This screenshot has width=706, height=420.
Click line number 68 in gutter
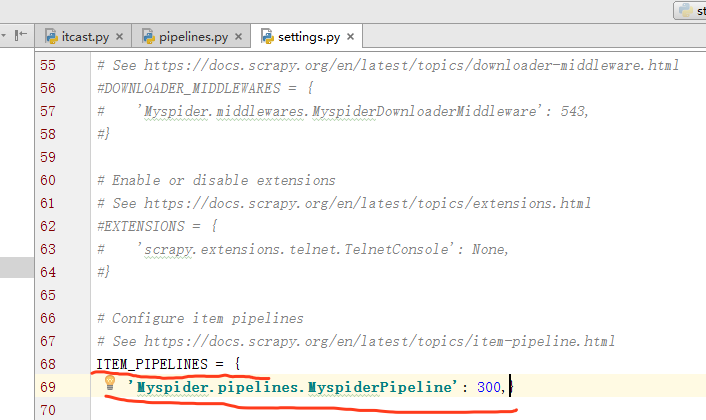(48, 364)
